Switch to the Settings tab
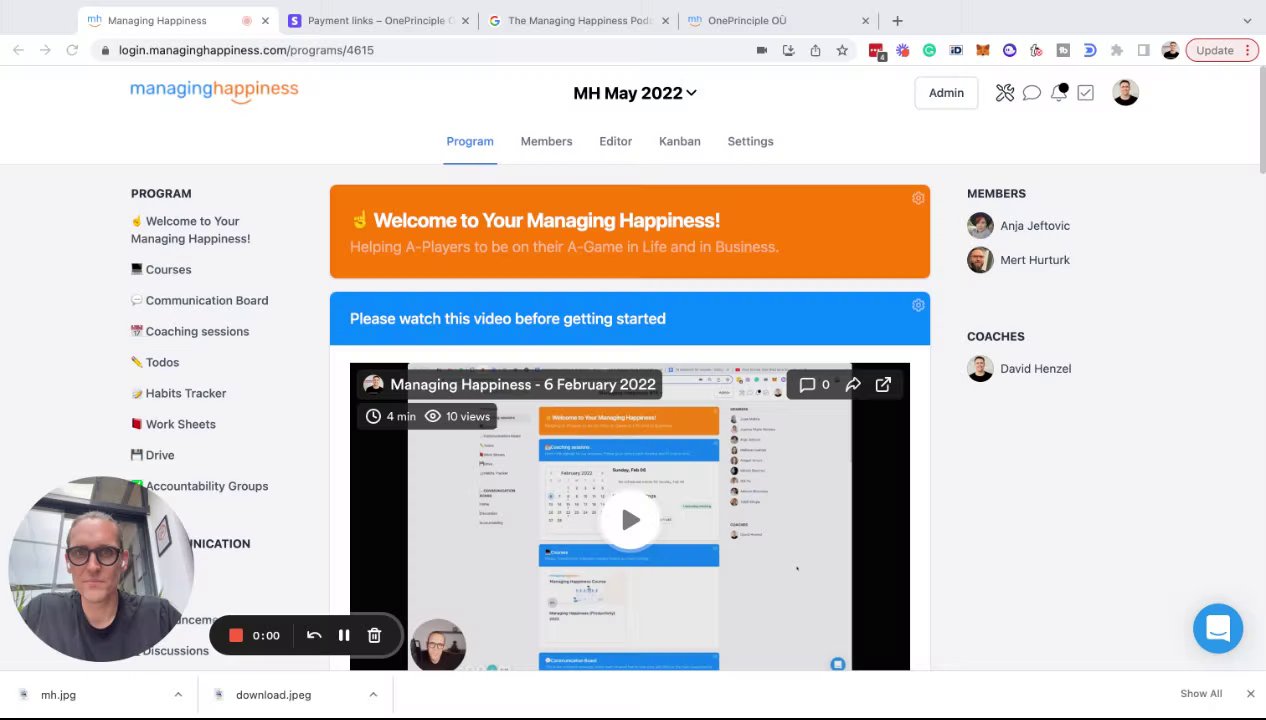The width and height of the screenshot is (1266, 720). tap(750, 141)
